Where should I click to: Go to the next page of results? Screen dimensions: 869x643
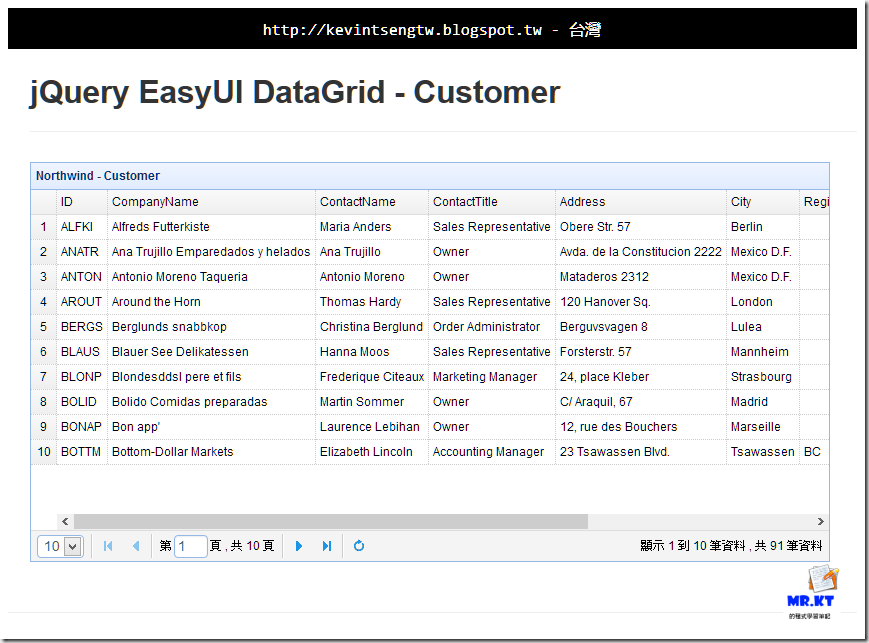click(299, 546)
